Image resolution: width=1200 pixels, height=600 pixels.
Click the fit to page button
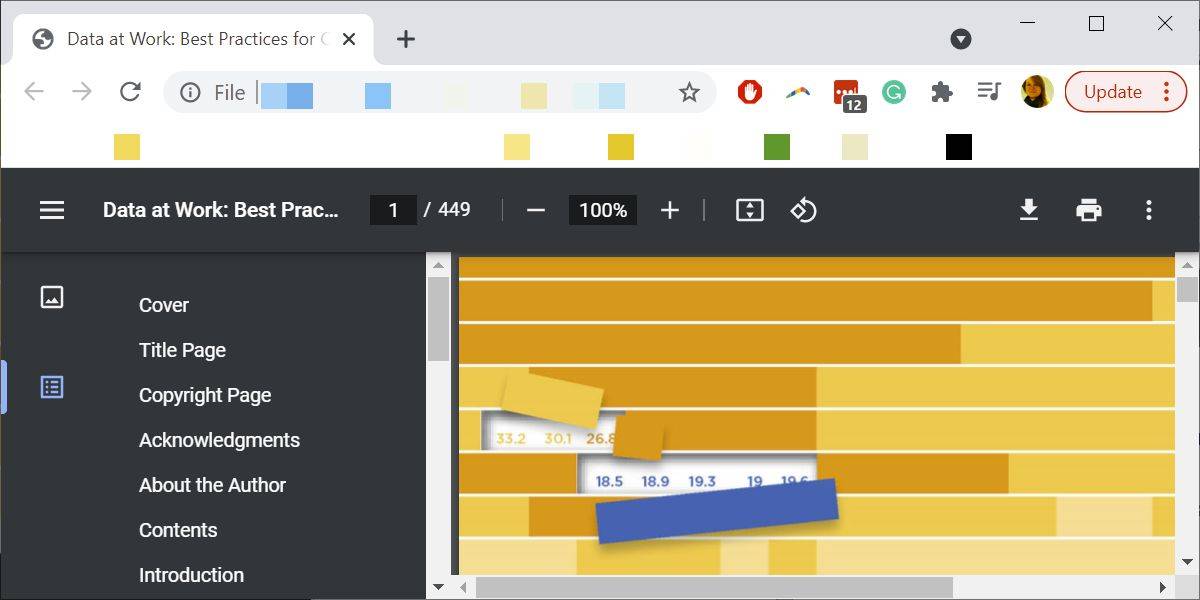click(x=749, y=210)
